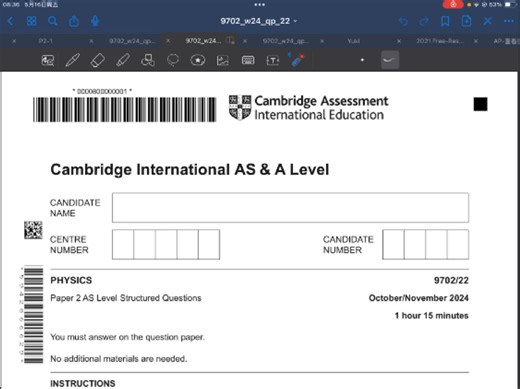
Task: Tap the heading 'Cambridge International AS & A Level'
Action: (190, 169)
